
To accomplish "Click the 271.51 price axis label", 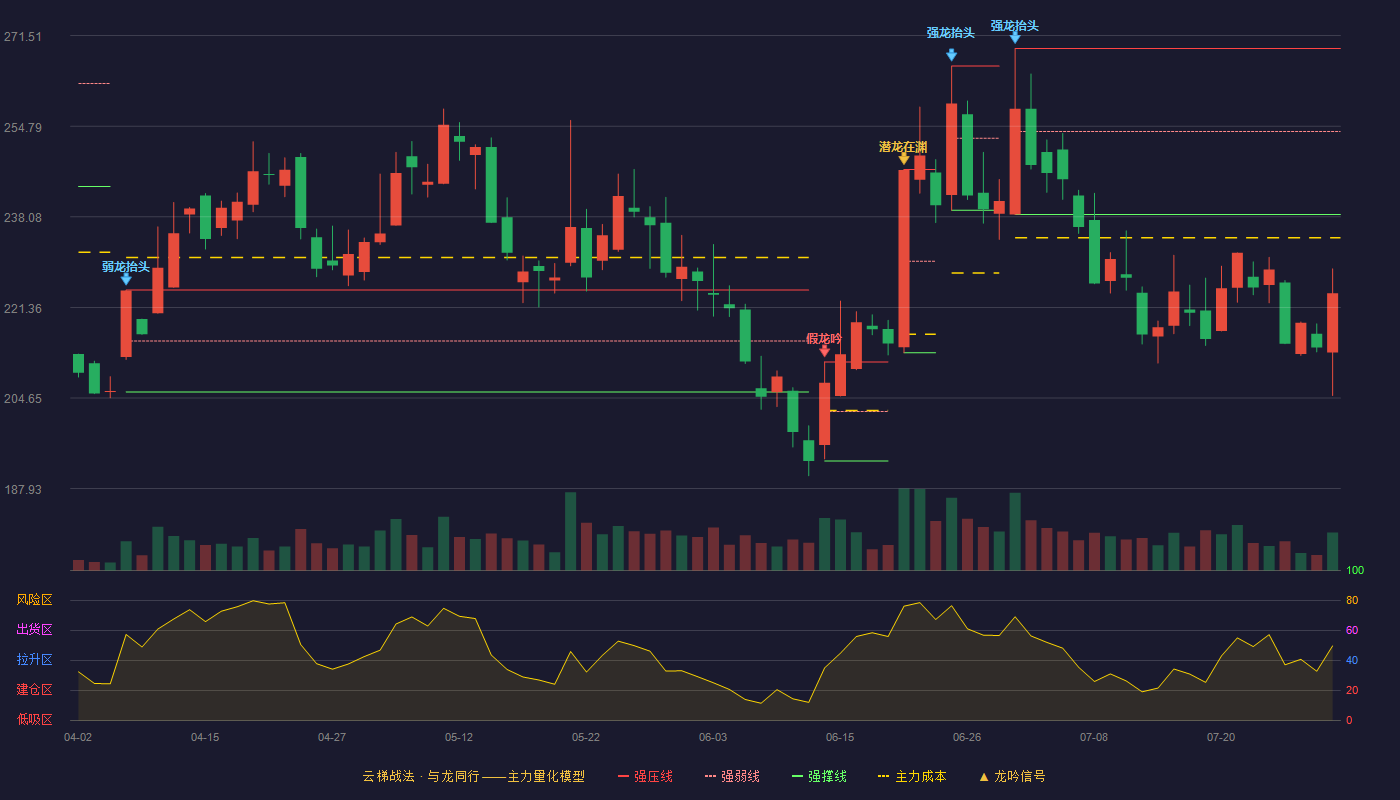I will [x=23, y=37].
